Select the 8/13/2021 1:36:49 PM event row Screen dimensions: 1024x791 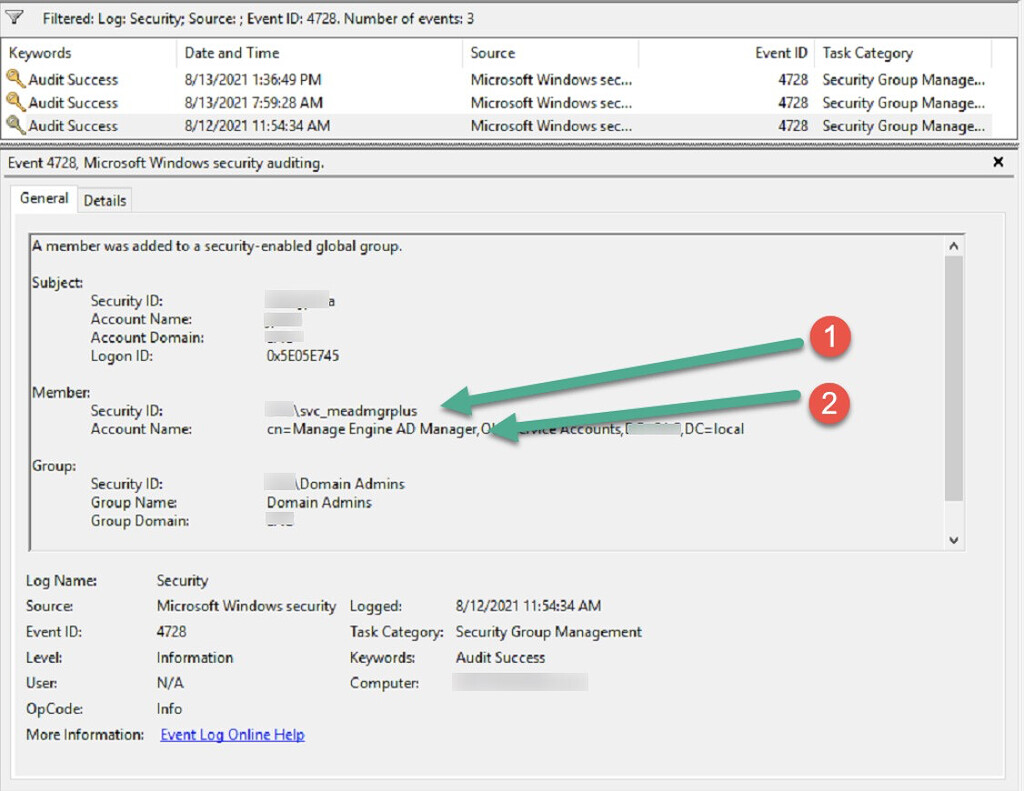click(x=300, y=79)
